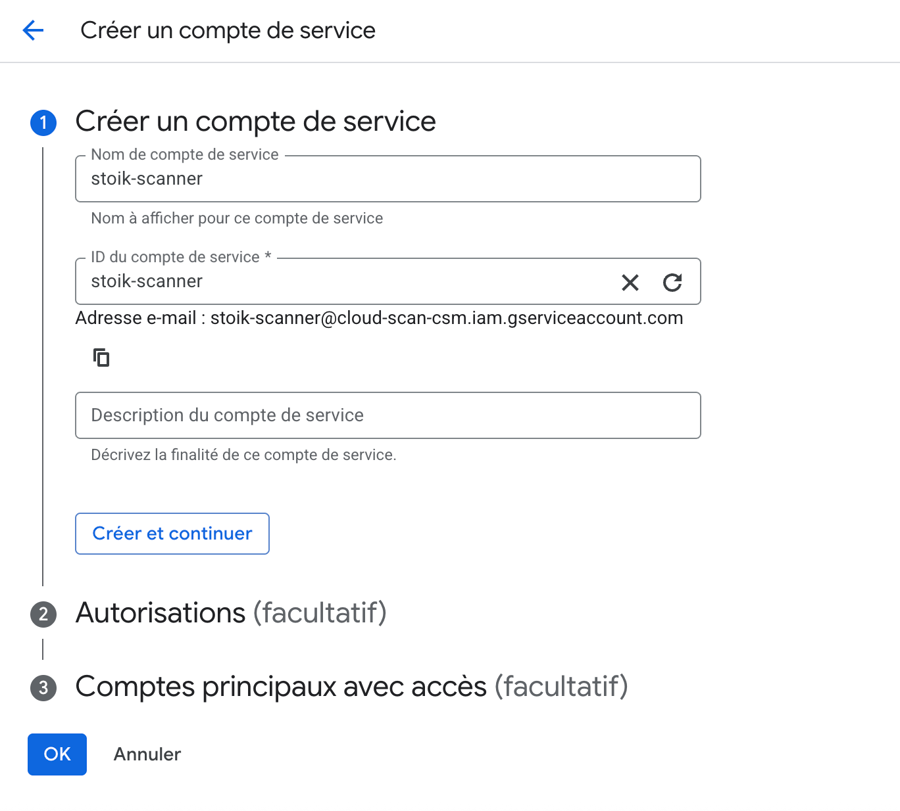The height and width of the screenshot is (811, 900).
Task: Expand the Autorisations (facultatif) step
Action: 230,612
